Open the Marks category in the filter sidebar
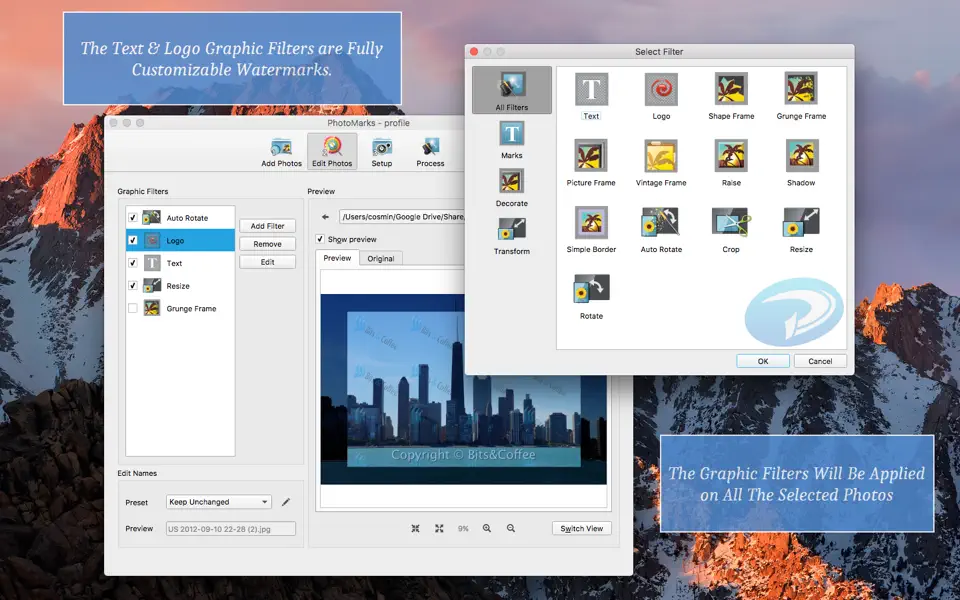The image size is (960, 600). point(511,137)
